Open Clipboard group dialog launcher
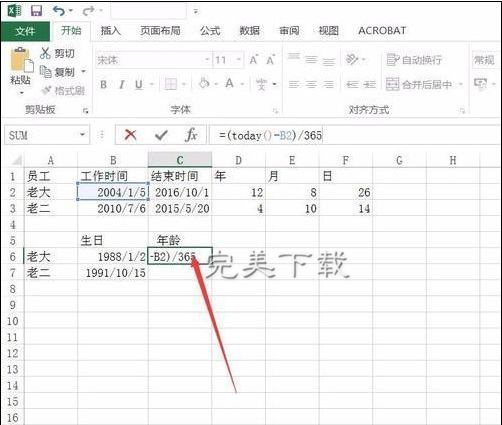 click(86, 111)
